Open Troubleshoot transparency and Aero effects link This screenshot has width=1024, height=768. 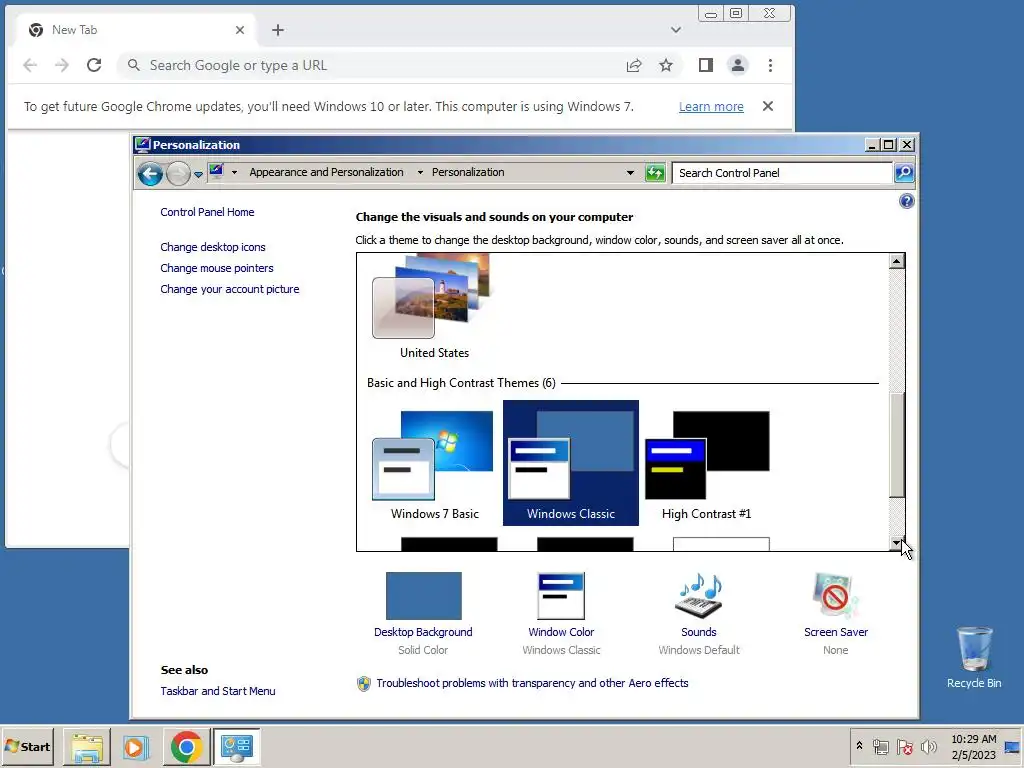coord(532,683)
